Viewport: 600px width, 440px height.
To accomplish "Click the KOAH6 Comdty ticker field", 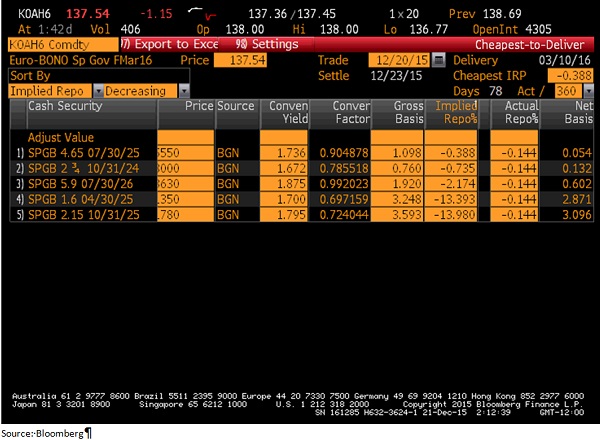I will click(58, 45).
